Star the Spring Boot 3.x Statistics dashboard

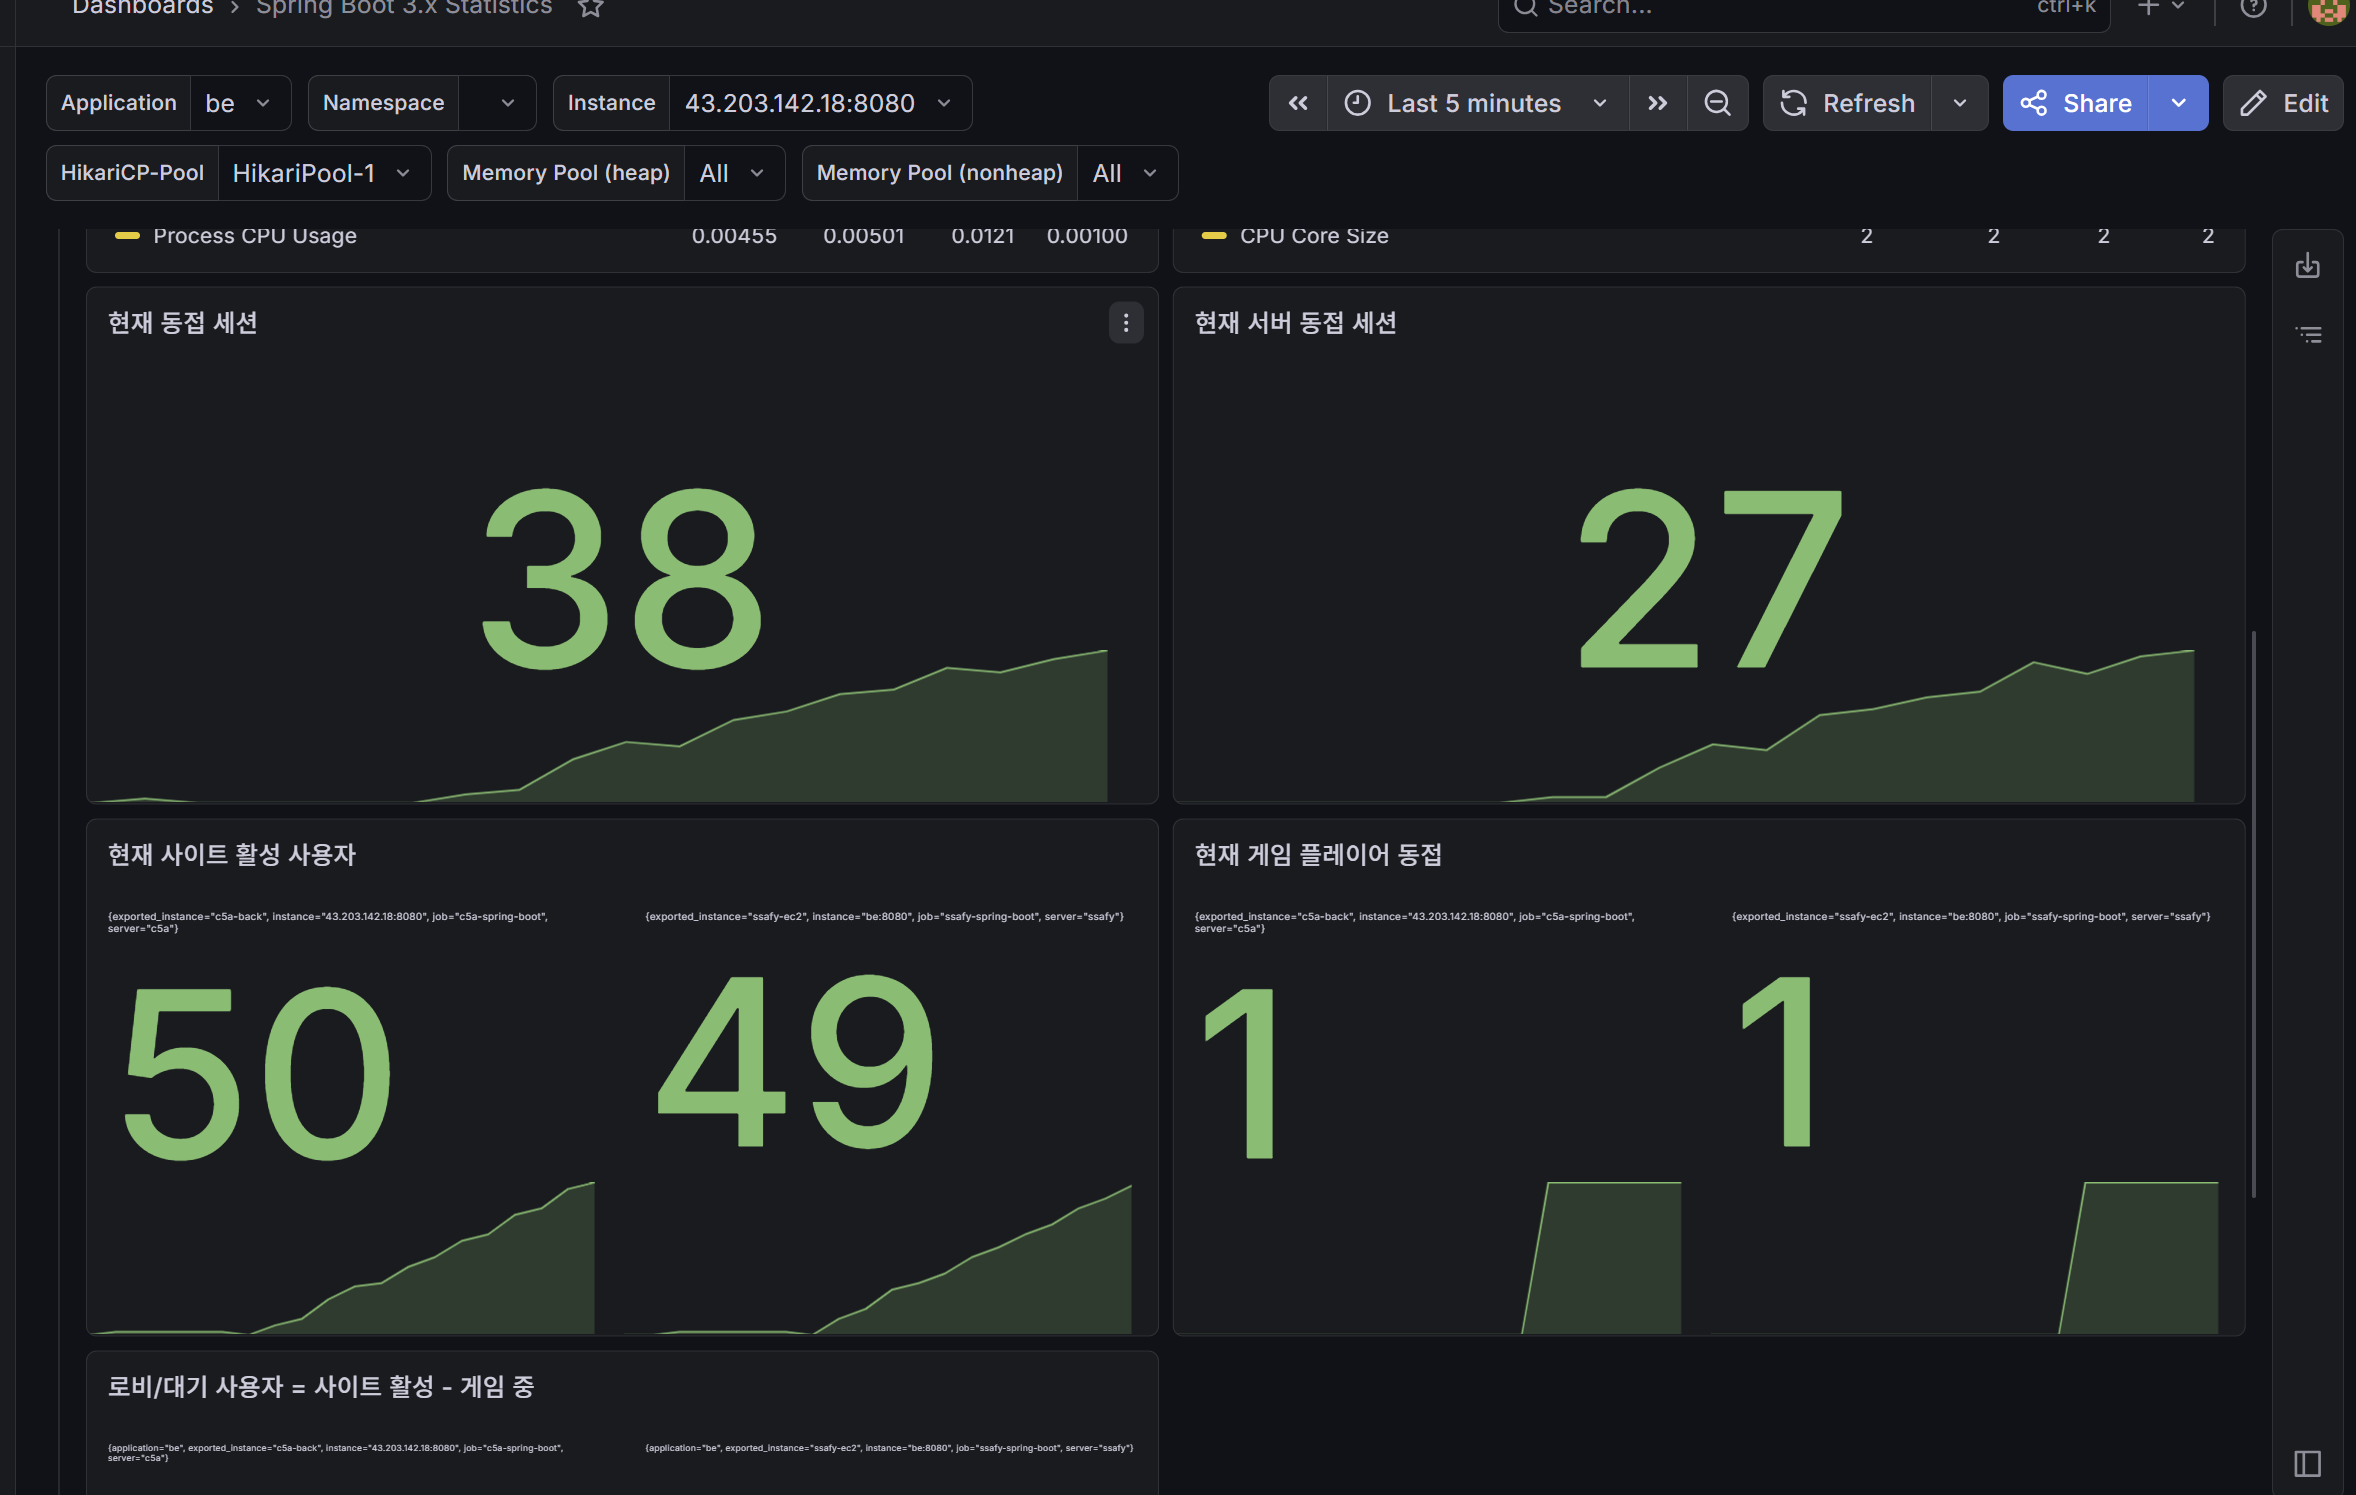point(591,8)
